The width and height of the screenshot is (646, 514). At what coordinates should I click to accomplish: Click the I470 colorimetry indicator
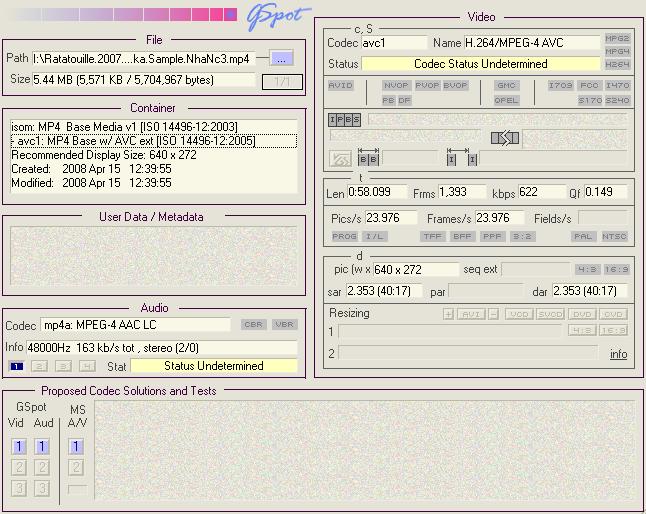tap(617, 85)
